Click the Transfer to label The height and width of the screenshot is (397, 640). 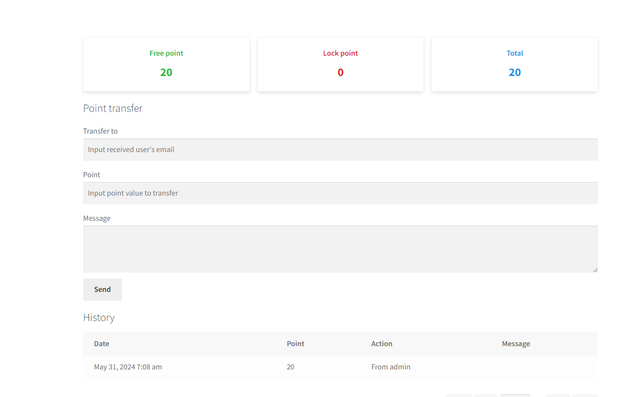click(100, 131)
